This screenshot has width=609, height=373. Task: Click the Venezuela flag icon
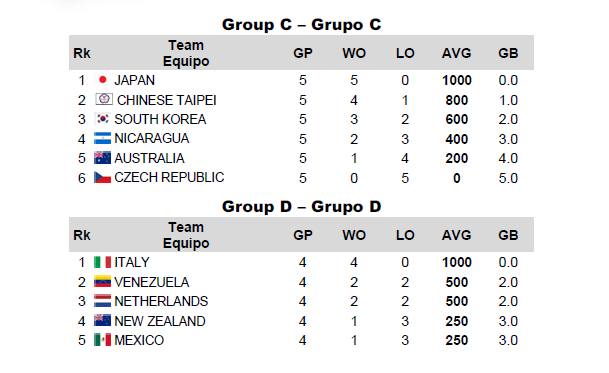(103, 281)
